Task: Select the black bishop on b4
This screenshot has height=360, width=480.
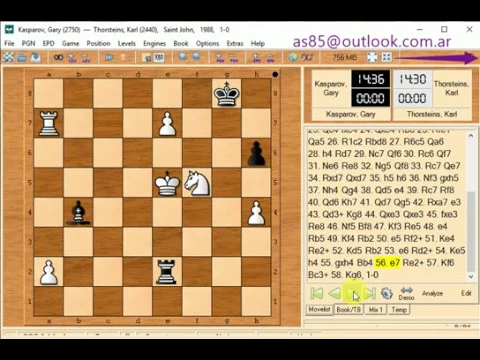Action: tap(78, 212)
